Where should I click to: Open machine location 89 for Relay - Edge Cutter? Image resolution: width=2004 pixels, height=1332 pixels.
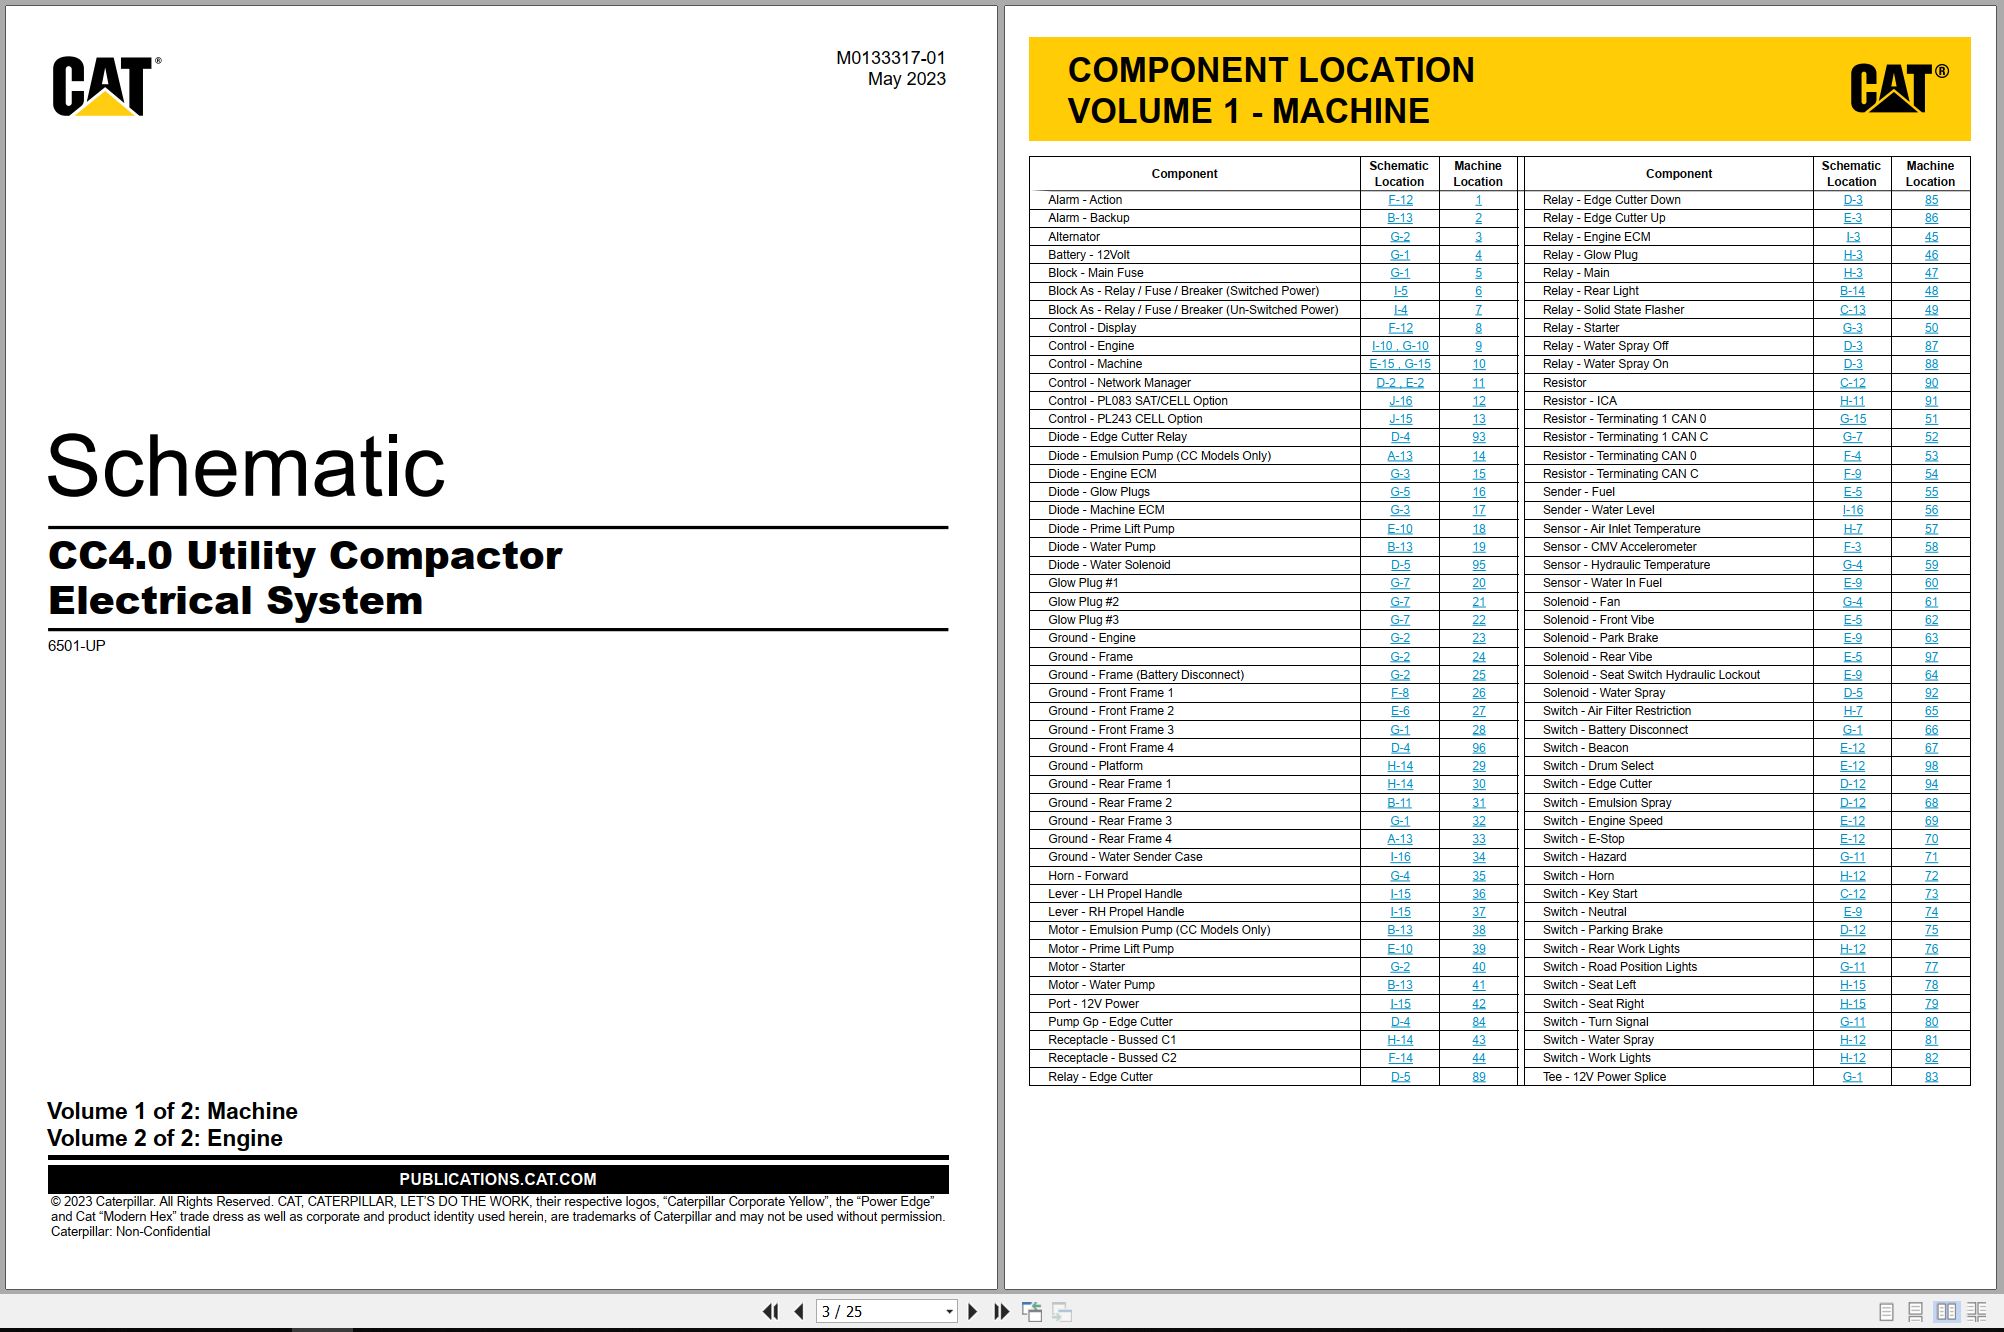(1478, 1077)
